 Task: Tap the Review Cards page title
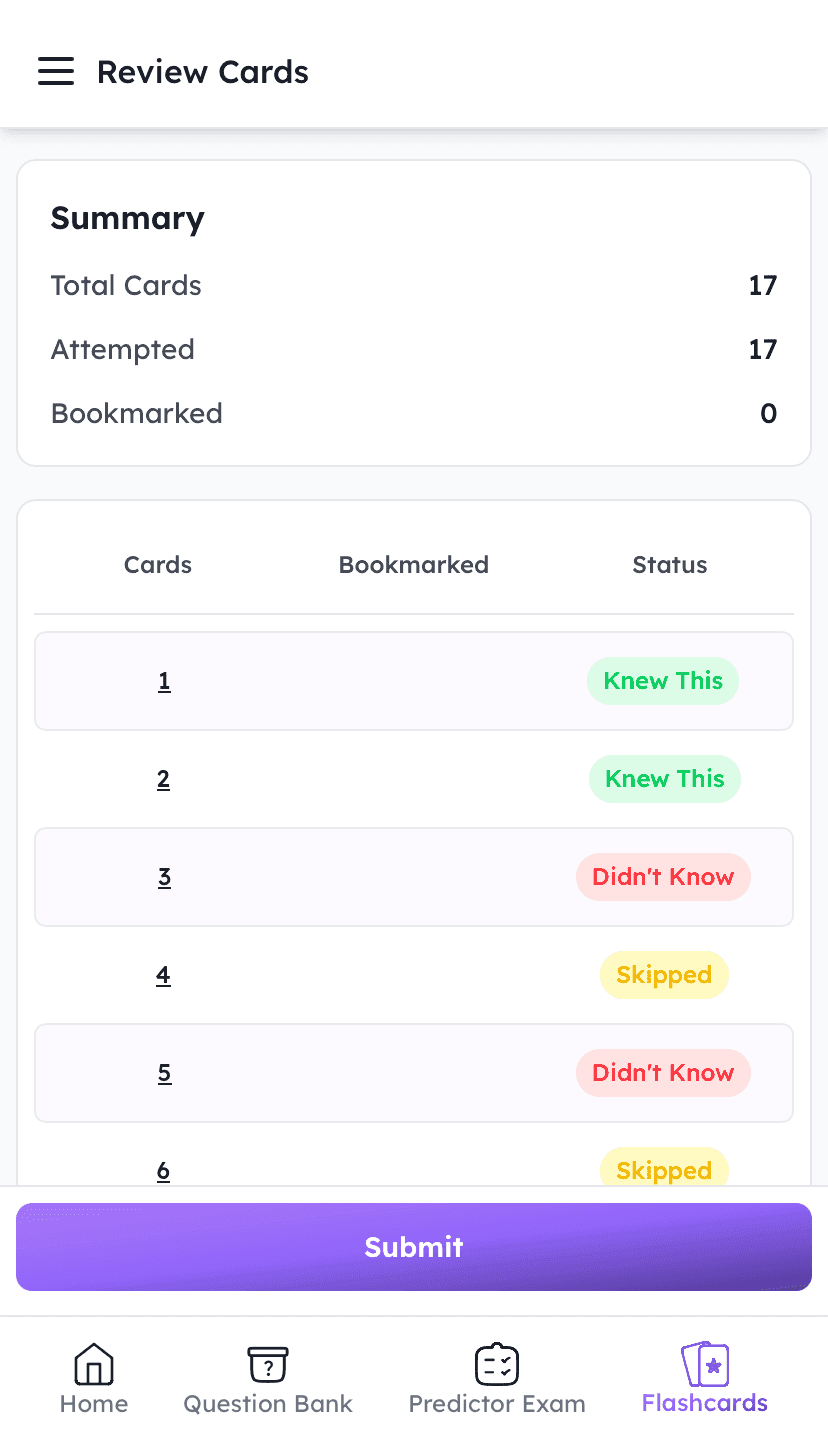coord(202,71)
